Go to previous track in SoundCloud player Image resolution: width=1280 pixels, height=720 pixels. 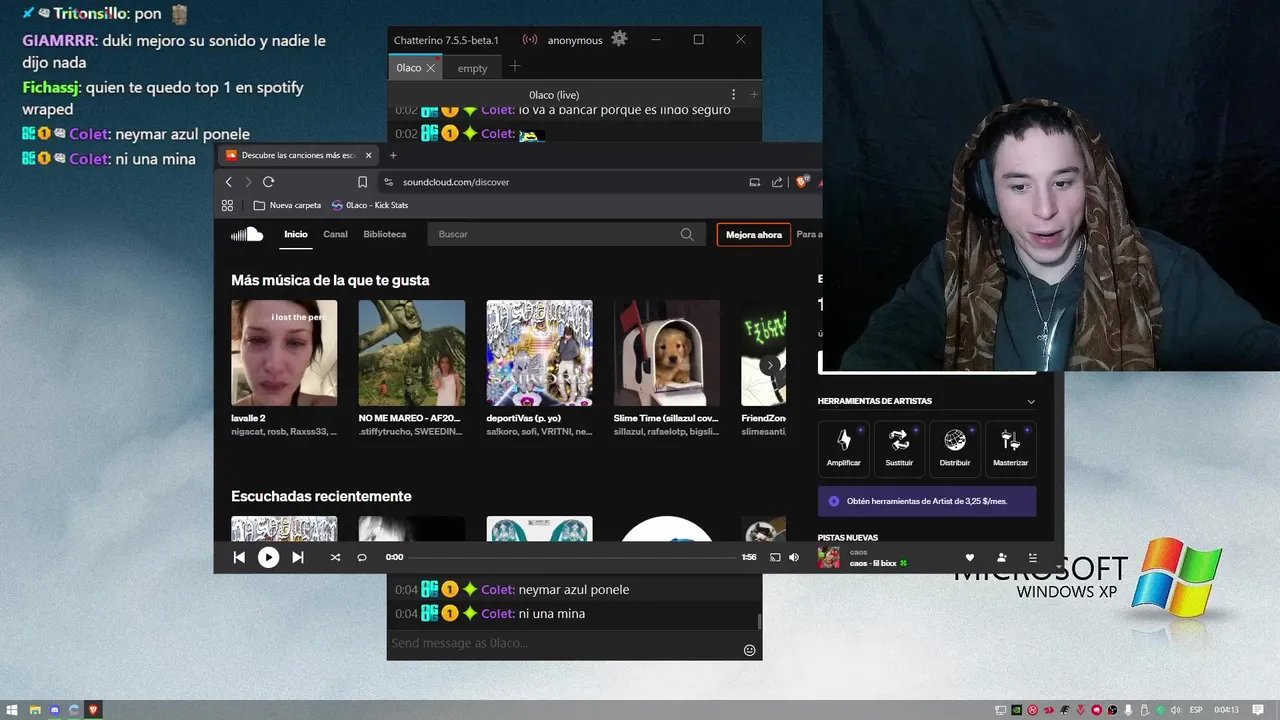point(239,557)
